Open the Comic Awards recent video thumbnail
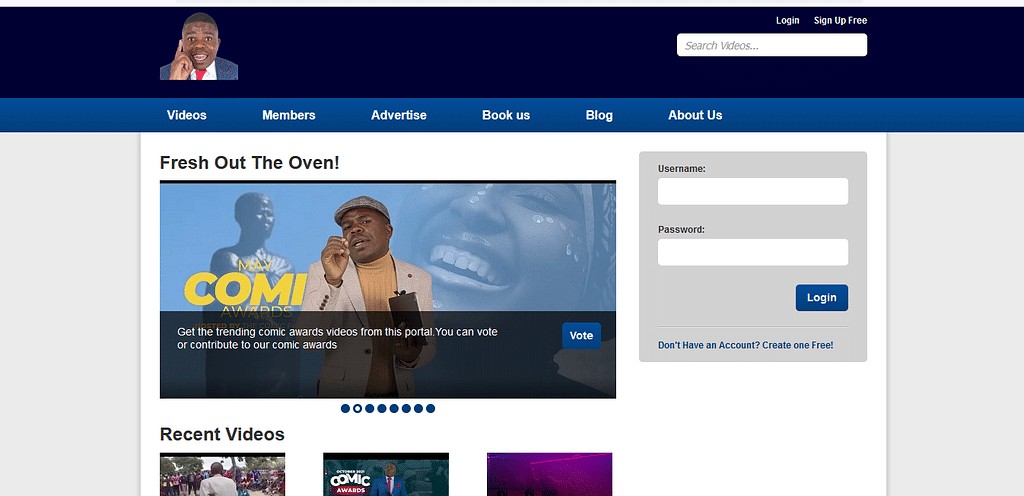The width and height of the screenshot is (1024, 496). click(385, 475)
